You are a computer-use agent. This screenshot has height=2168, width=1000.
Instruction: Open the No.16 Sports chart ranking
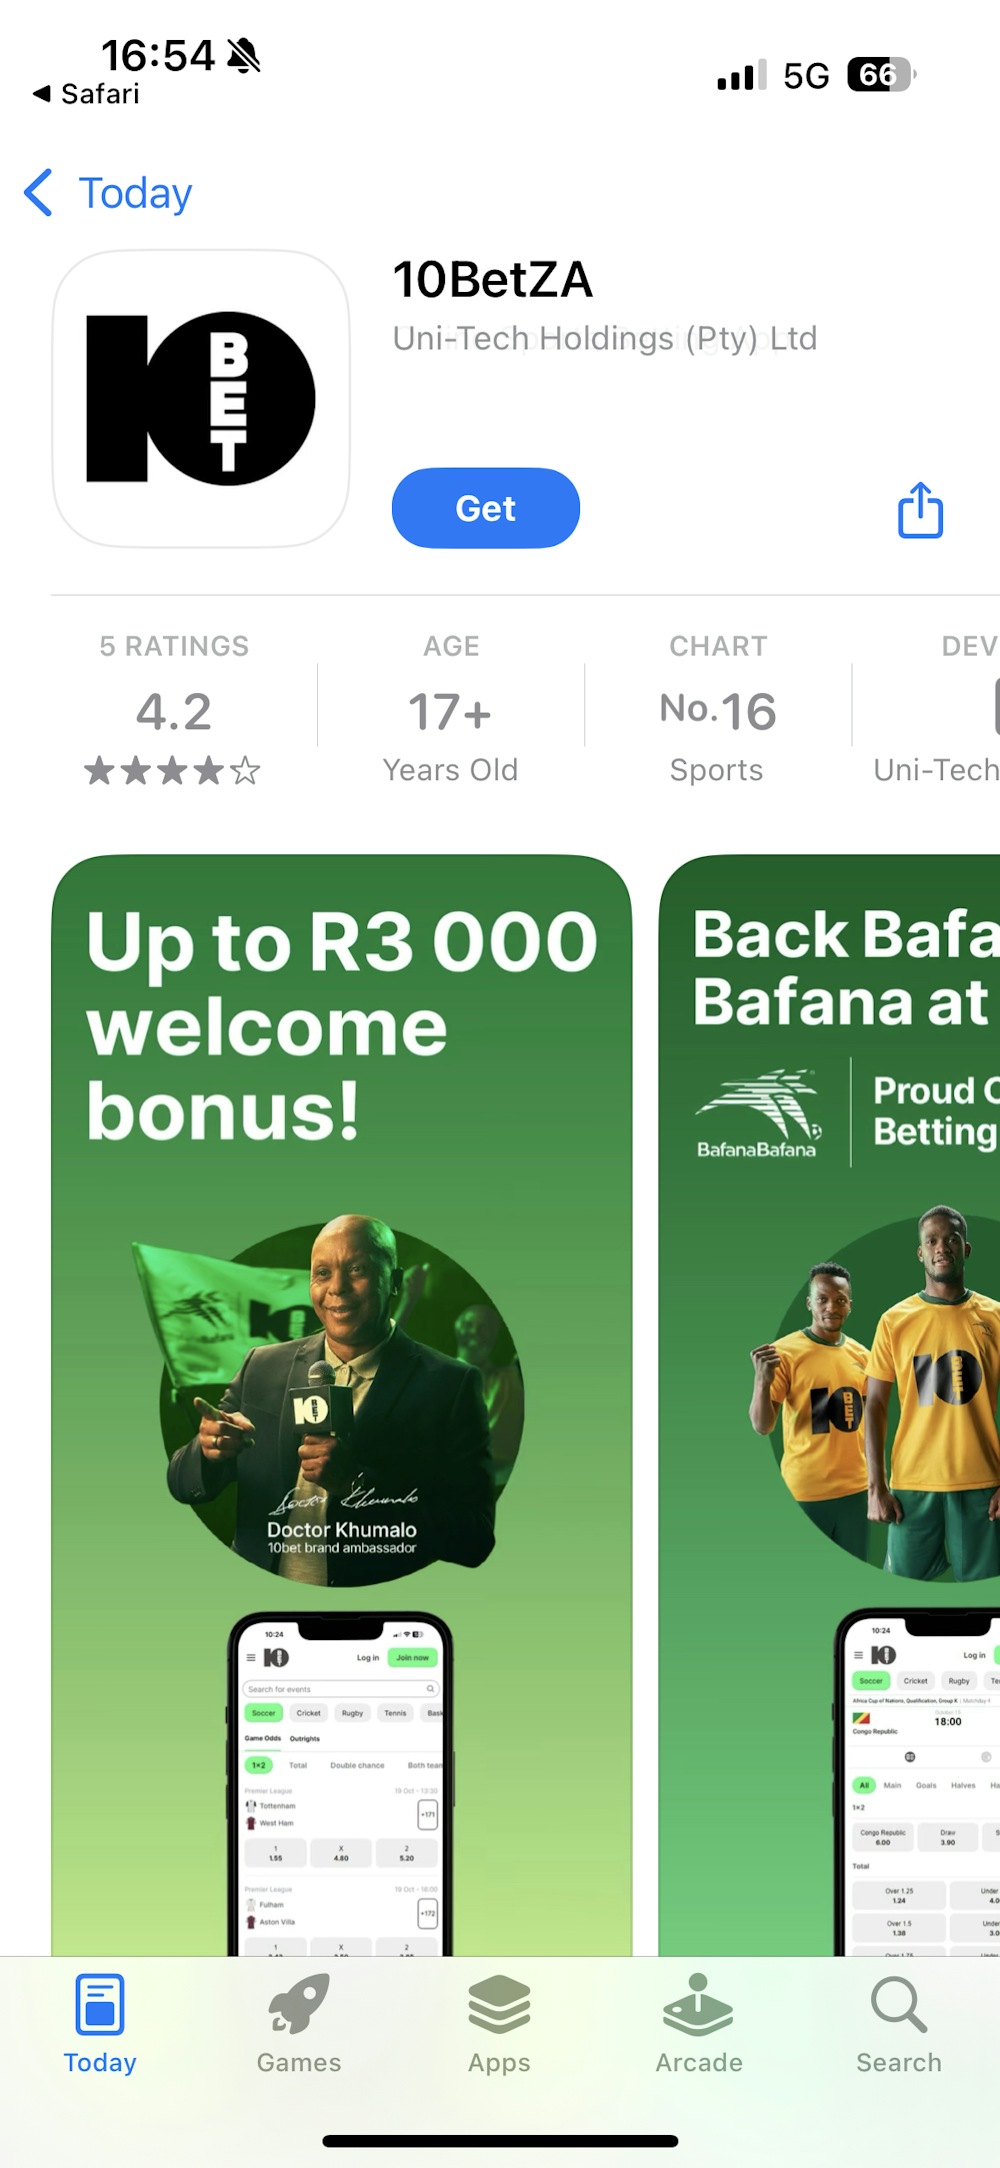pyautogui.click(x=717, y=710)
